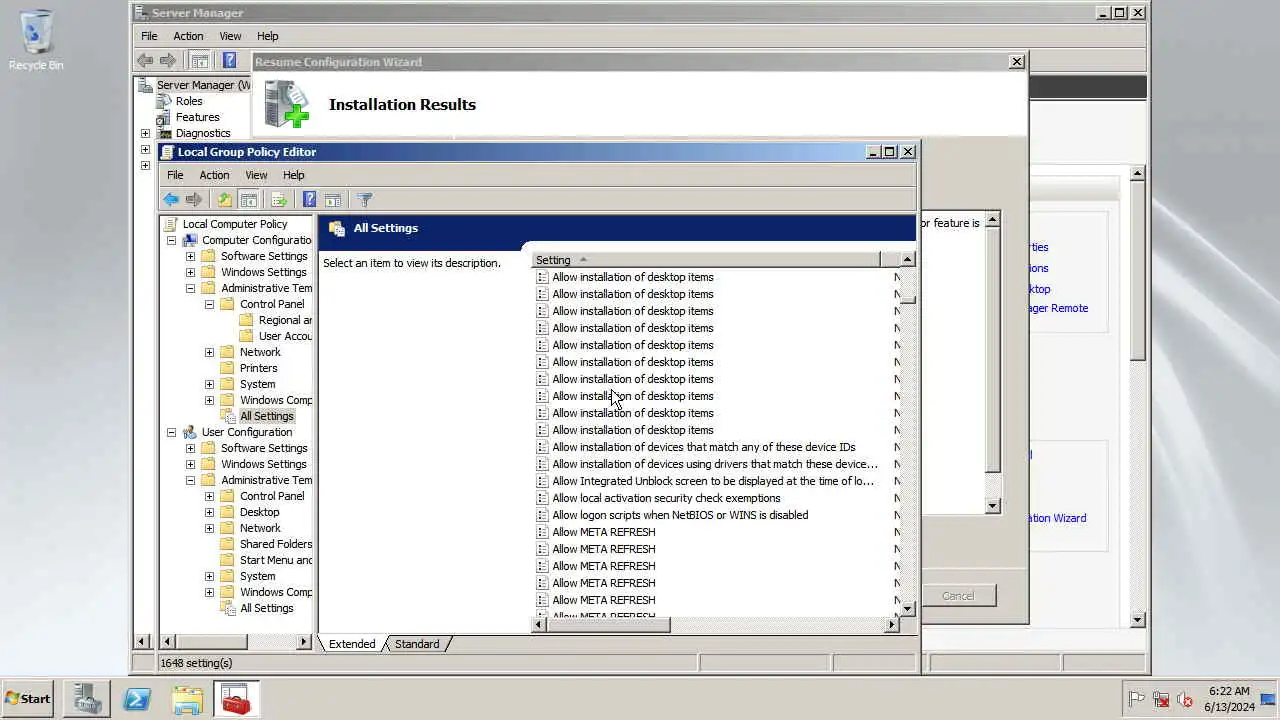Viewport: 1280px width, 720px height.
Task: Click the settings list scroll-down arrow
Action: click(x=907, y=608)
